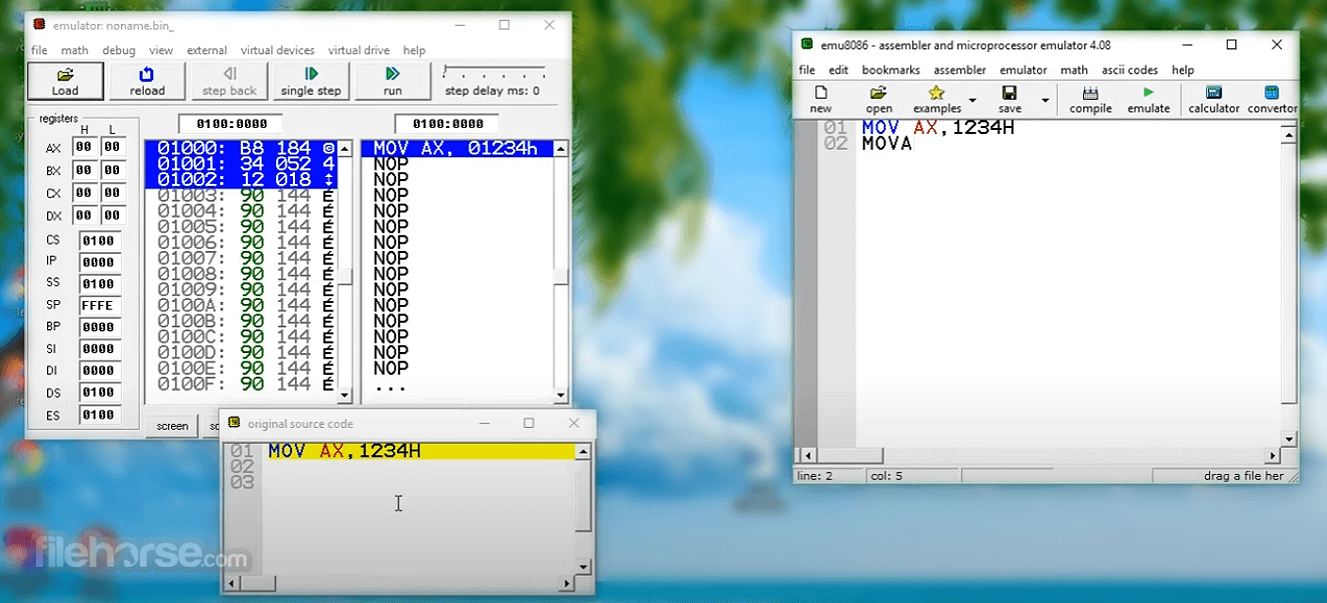Click original source window scroll right arrow

pyautogui.click(x=567, y=583)
